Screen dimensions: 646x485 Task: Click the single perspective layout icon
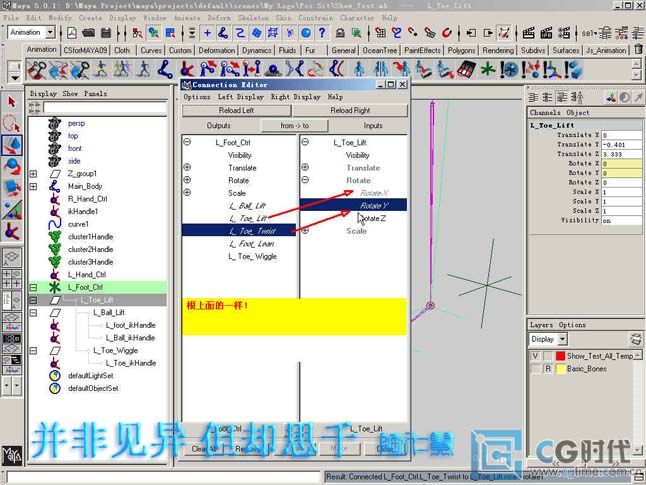pos(12,257)
